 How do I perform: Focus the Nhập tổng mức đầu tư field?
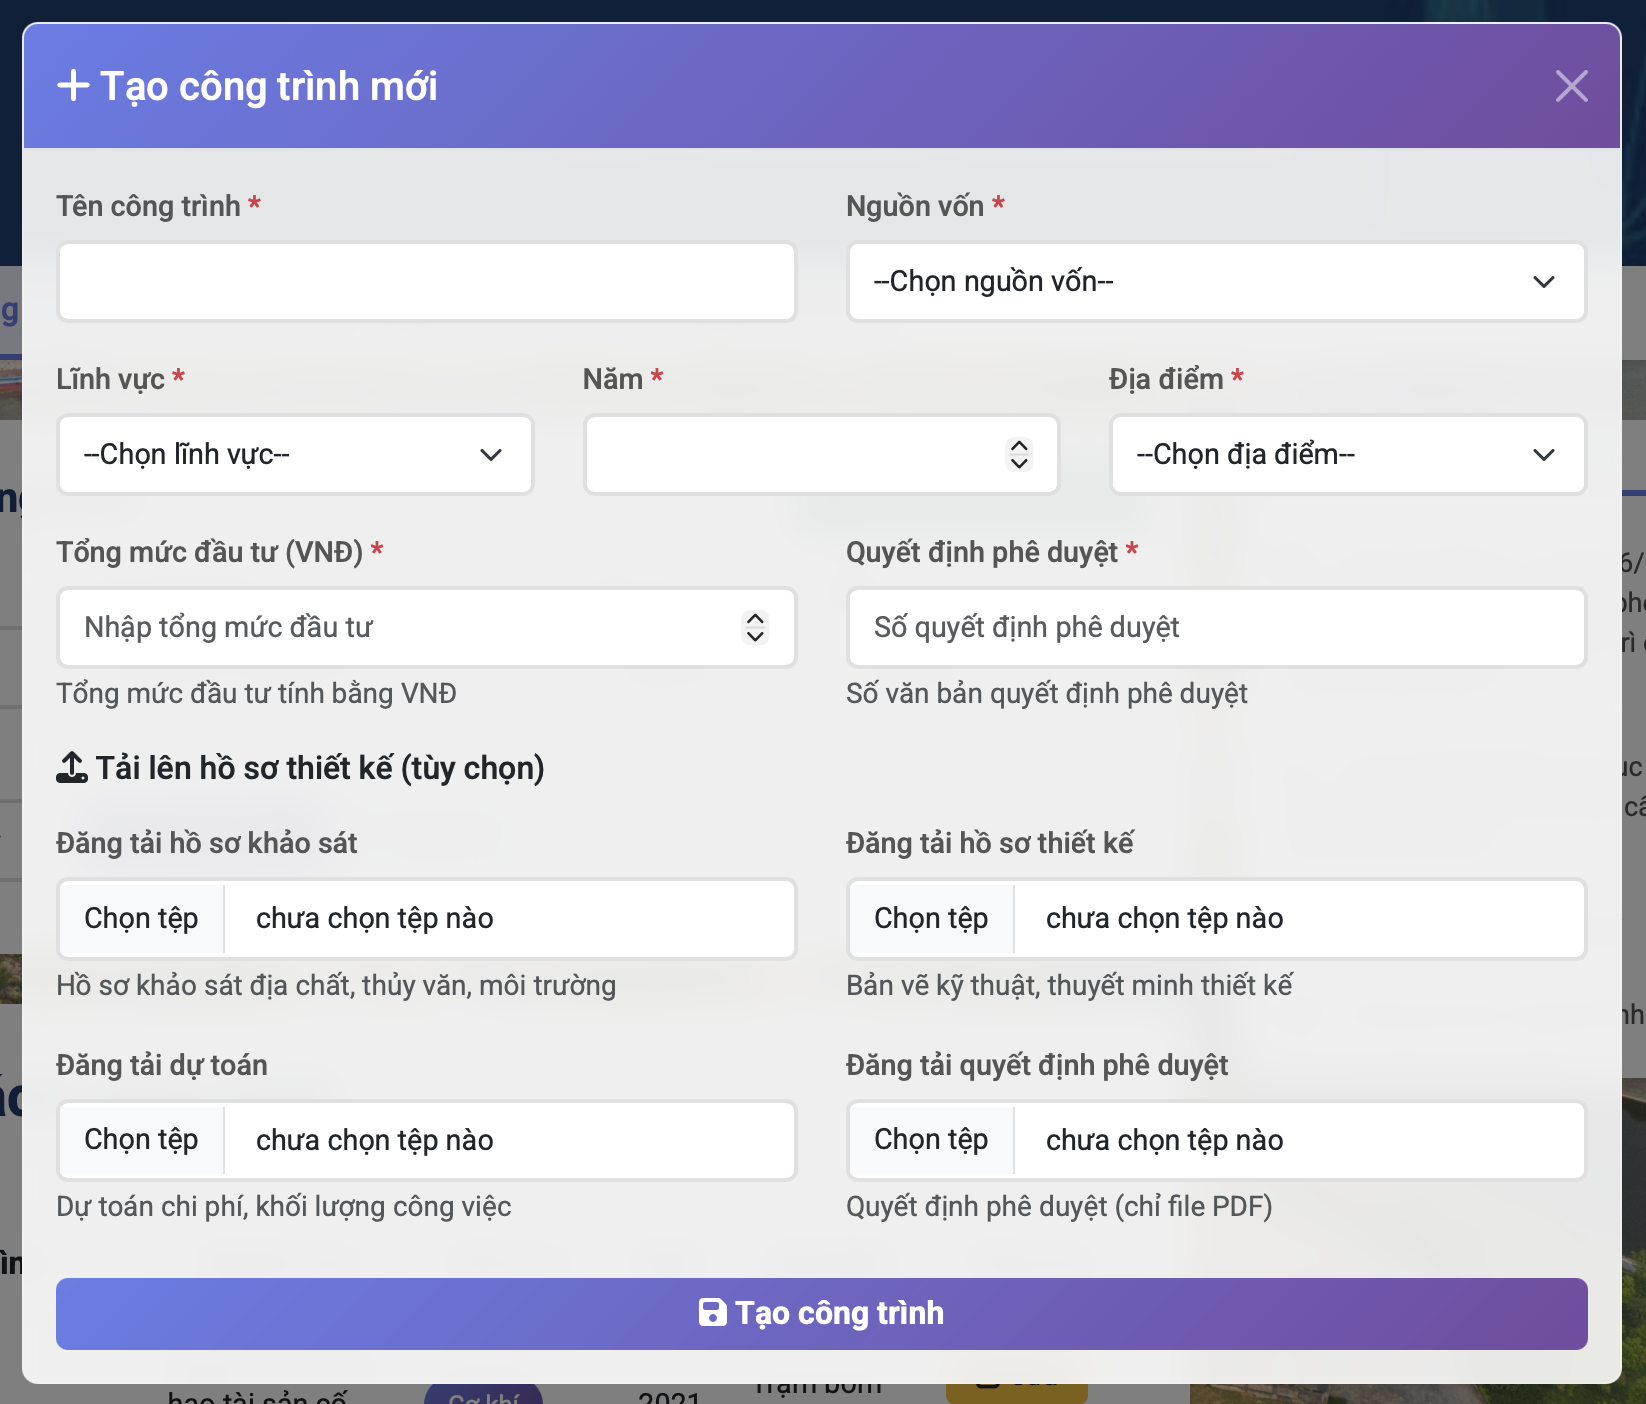[x=400, y=628]
